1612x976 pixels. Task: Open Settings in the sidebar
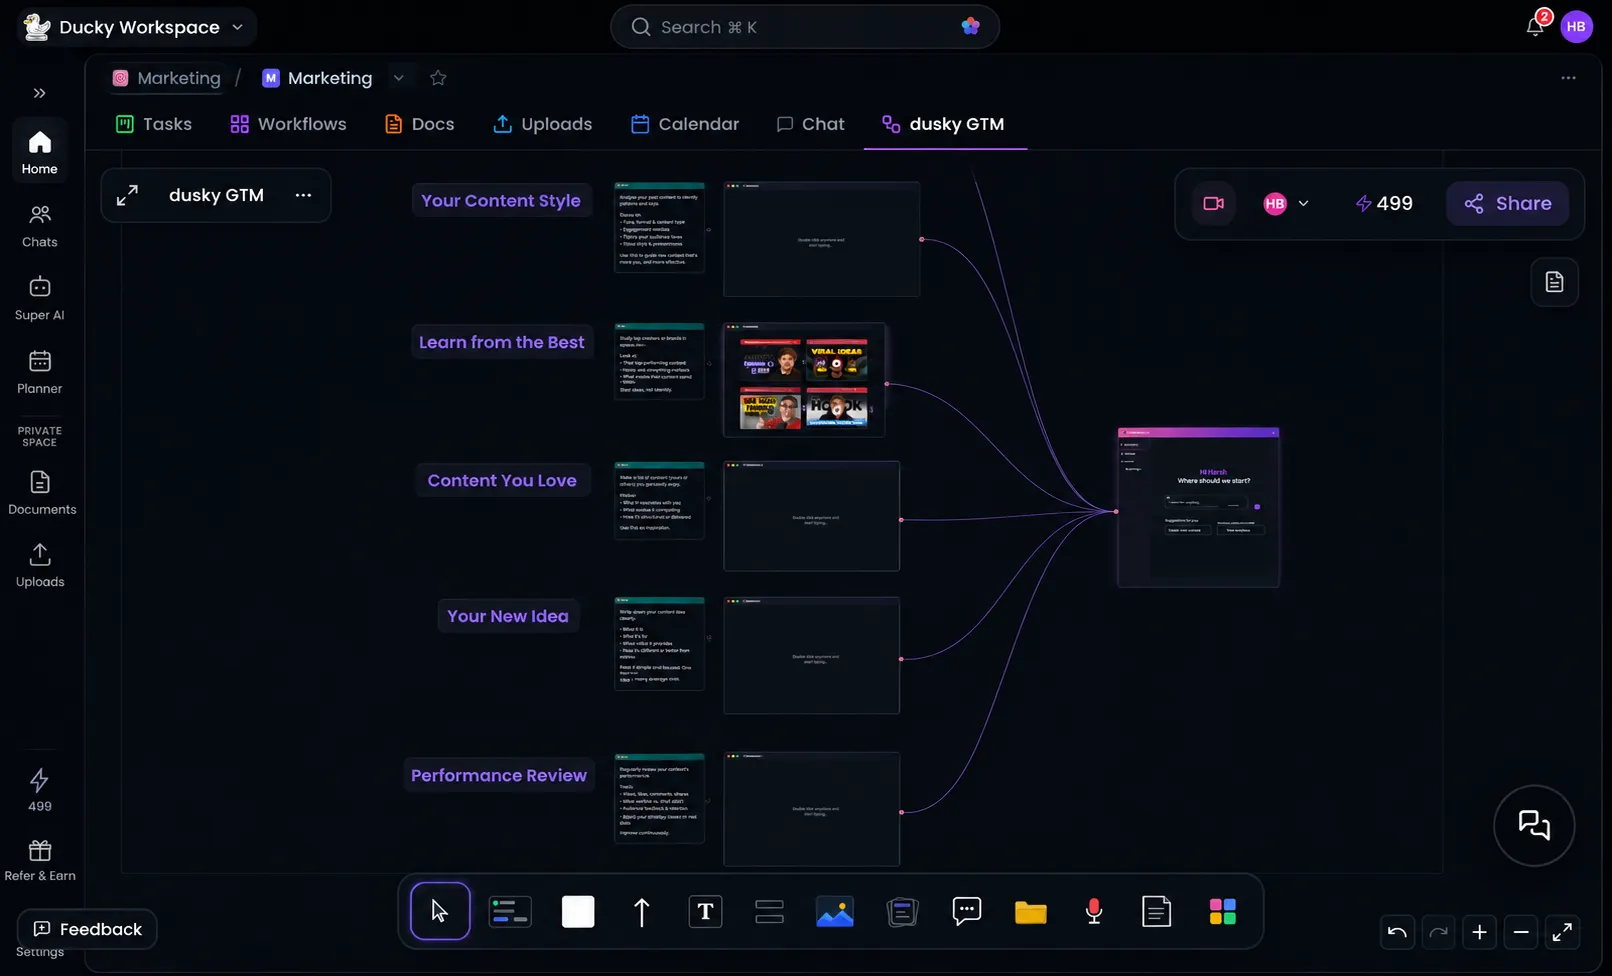(40, 952)
